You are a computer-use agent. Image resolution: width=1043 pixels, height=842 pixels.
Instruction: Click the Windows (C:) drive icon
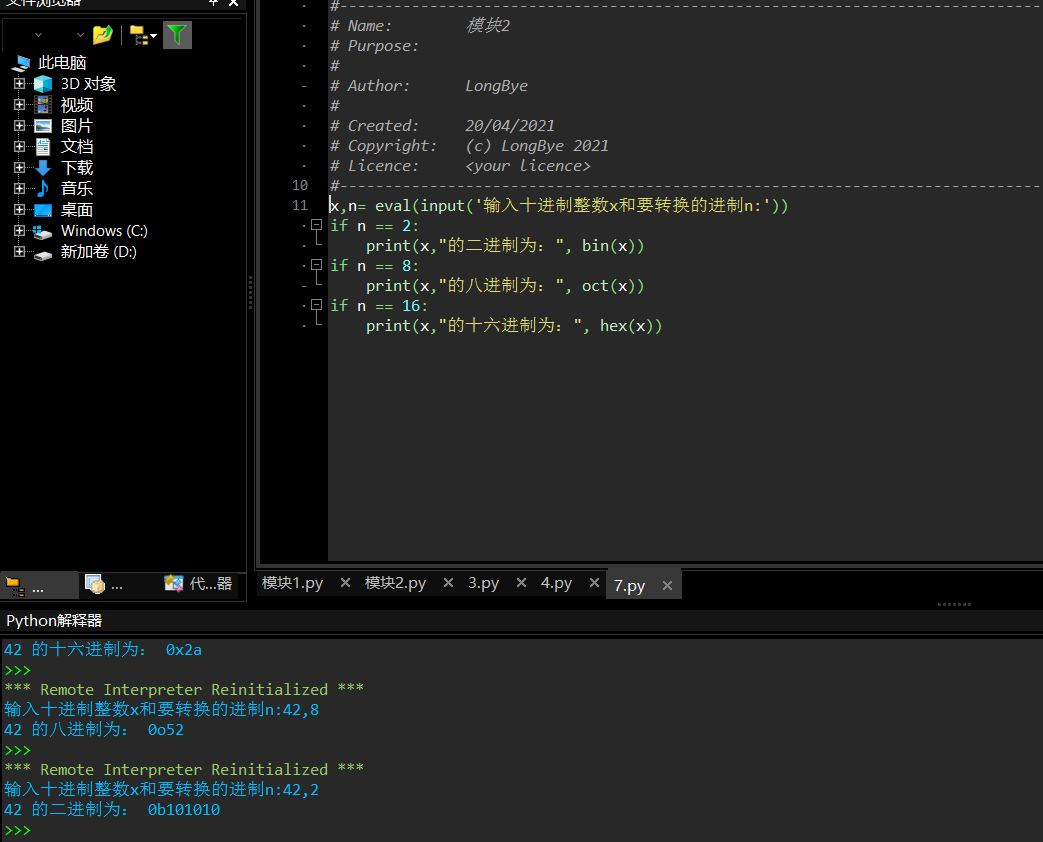point(43,231)
